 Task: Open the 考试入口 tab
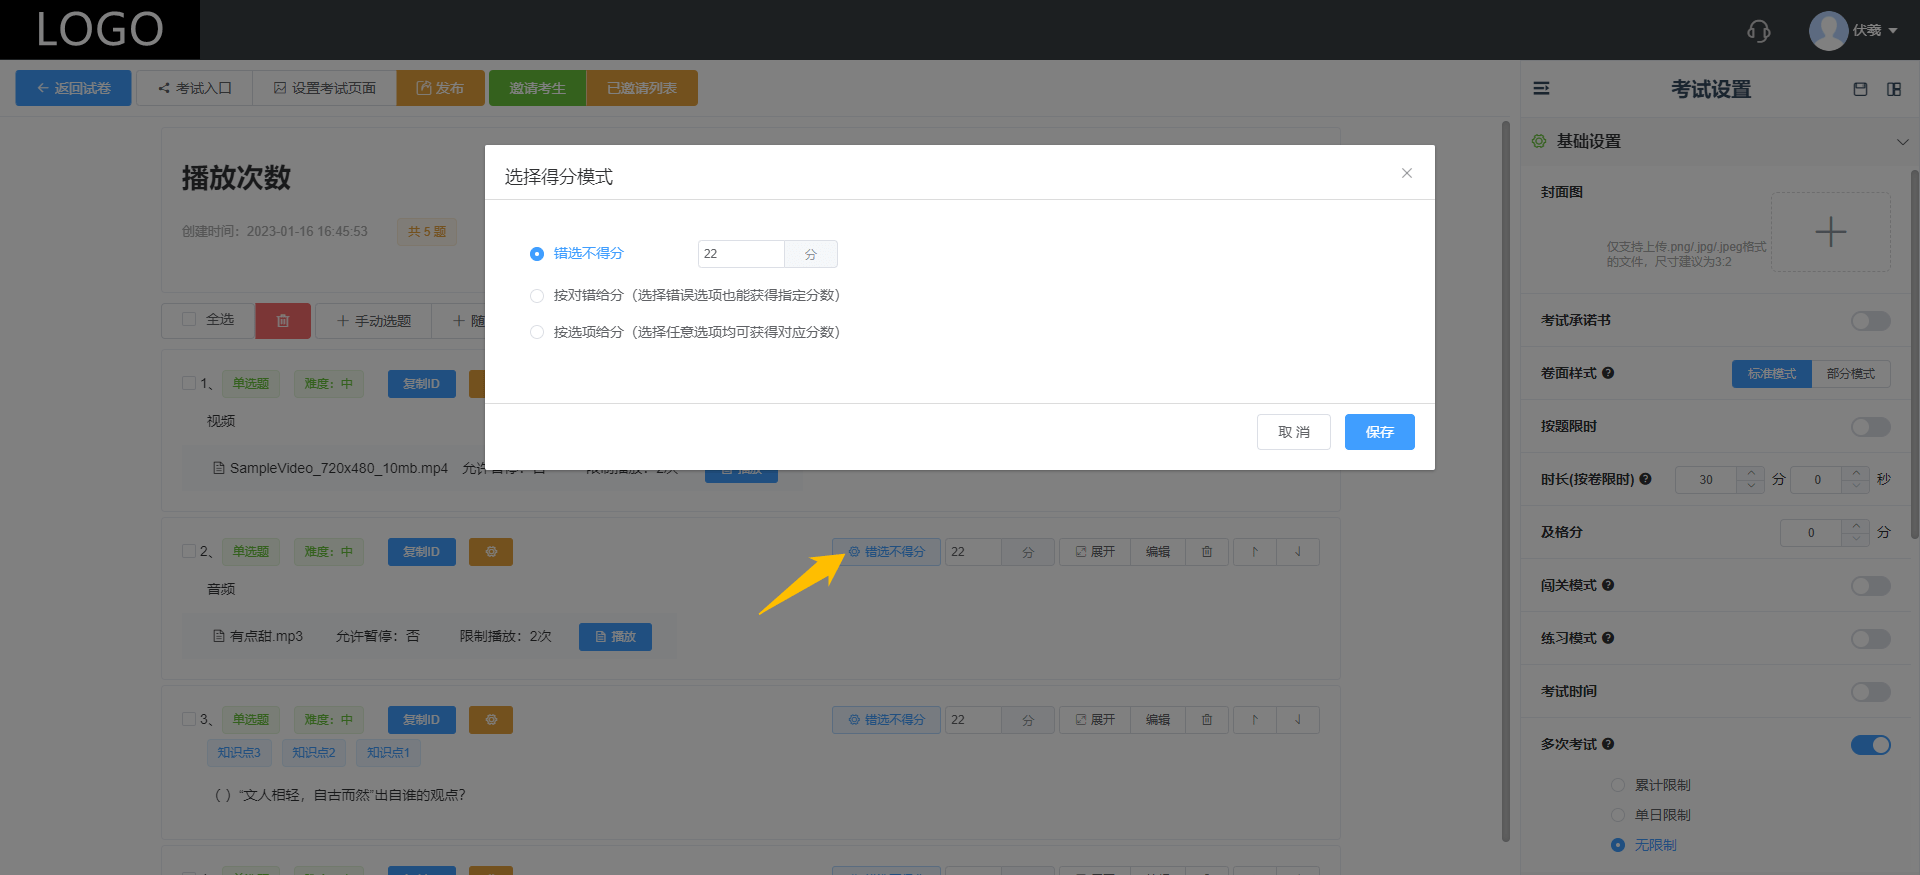click(x=195, y=88)
